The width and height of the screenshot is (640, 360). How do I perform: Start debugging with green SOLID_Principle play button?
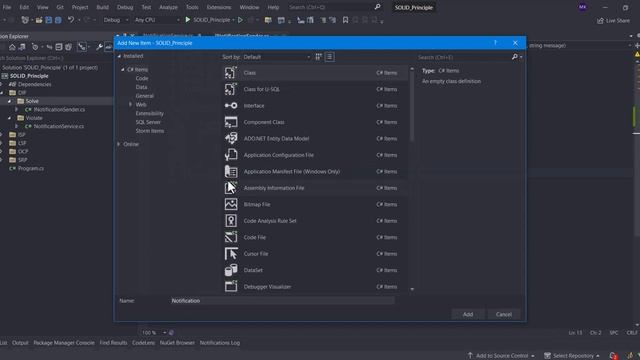pos(187,20)
